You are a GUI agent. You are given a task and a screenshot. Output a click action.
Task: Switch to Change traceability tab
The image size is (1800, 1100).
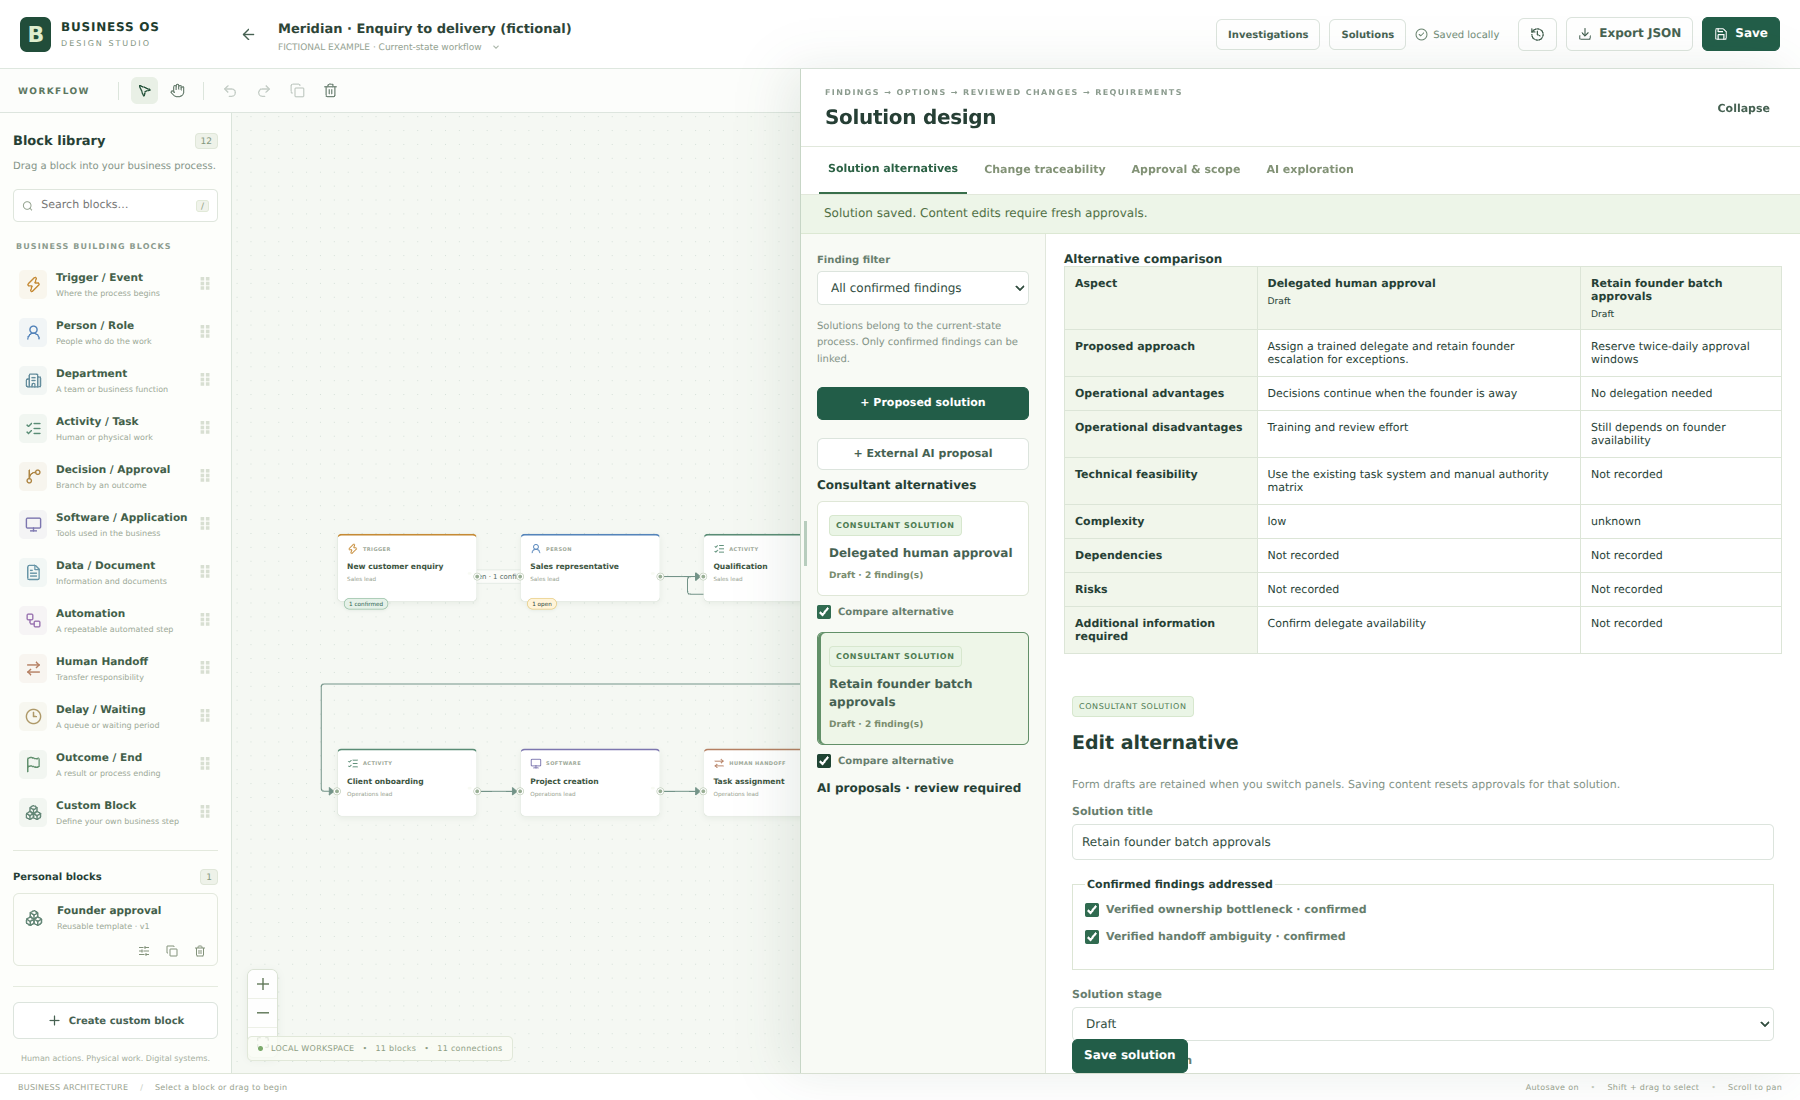click(x=1045, y=169)
